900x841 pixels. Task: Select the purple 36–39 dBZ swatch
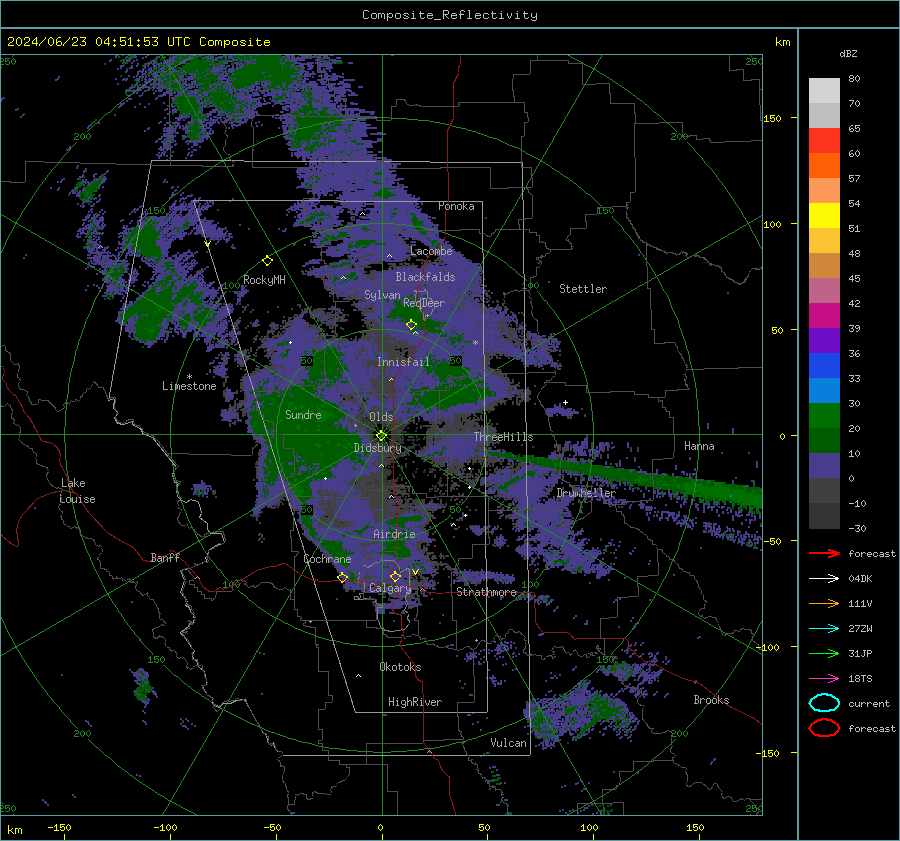[824, 341]
